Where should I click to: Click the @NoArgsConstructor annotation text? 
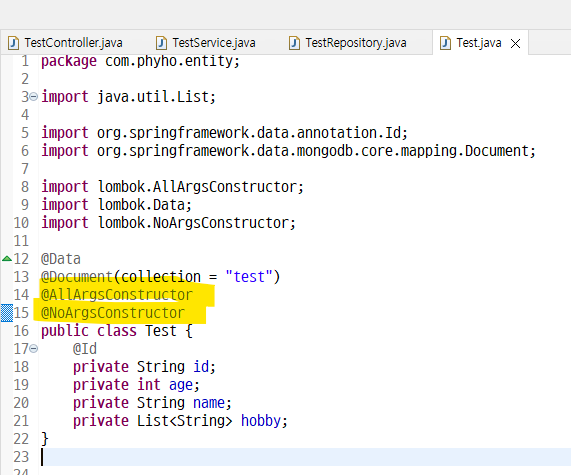click(113, 313)
